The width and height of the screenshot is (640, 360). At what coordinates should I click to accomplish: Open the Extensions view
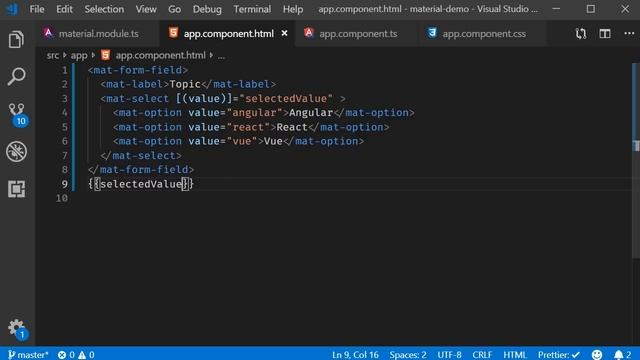click(x=16, y=189)
